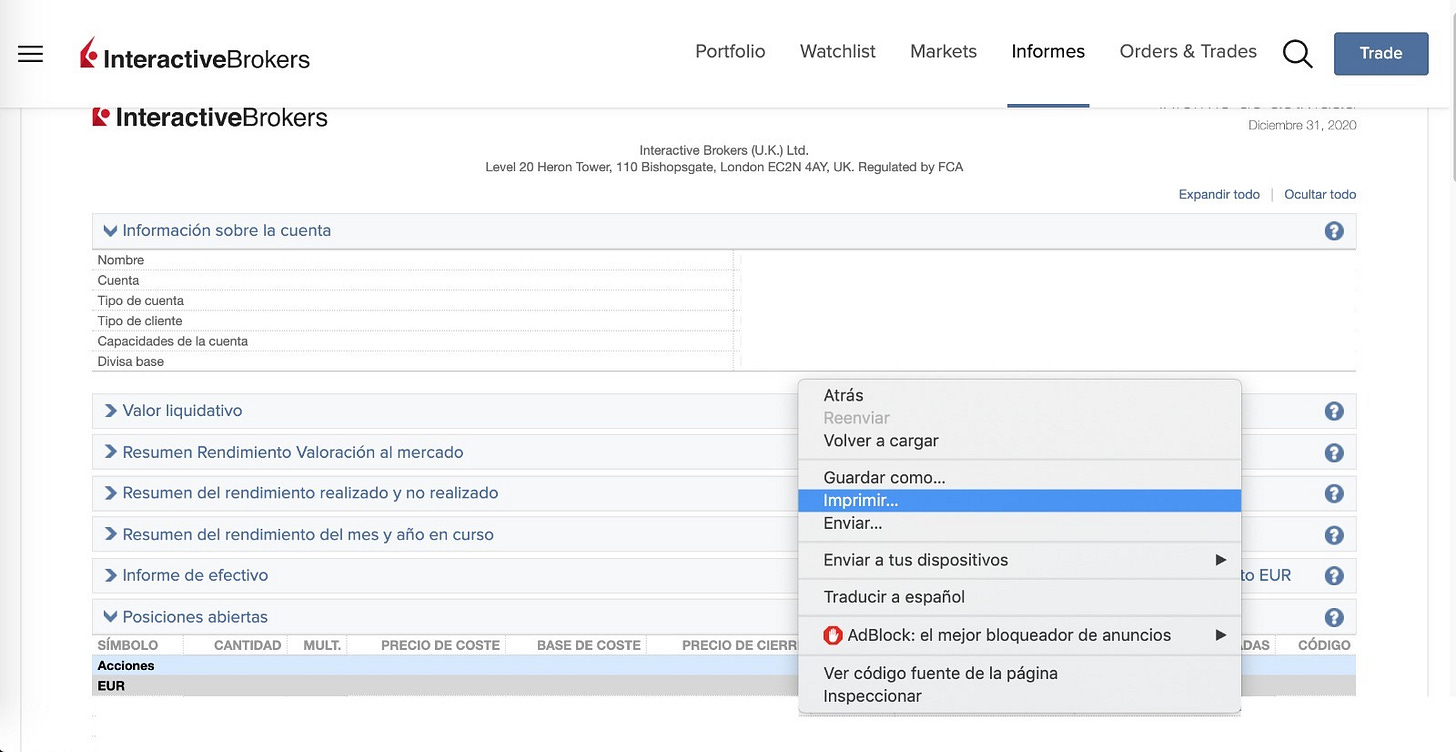Choose Volver a cargar in context menu
Viewport: 1456px width, 752px height.
1019,441
